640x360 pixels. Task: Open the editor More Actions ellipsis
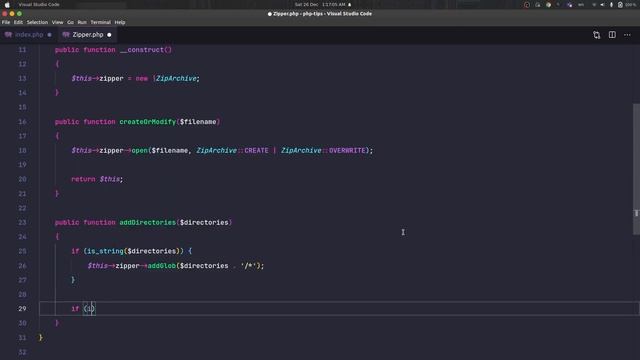(627, 35)
